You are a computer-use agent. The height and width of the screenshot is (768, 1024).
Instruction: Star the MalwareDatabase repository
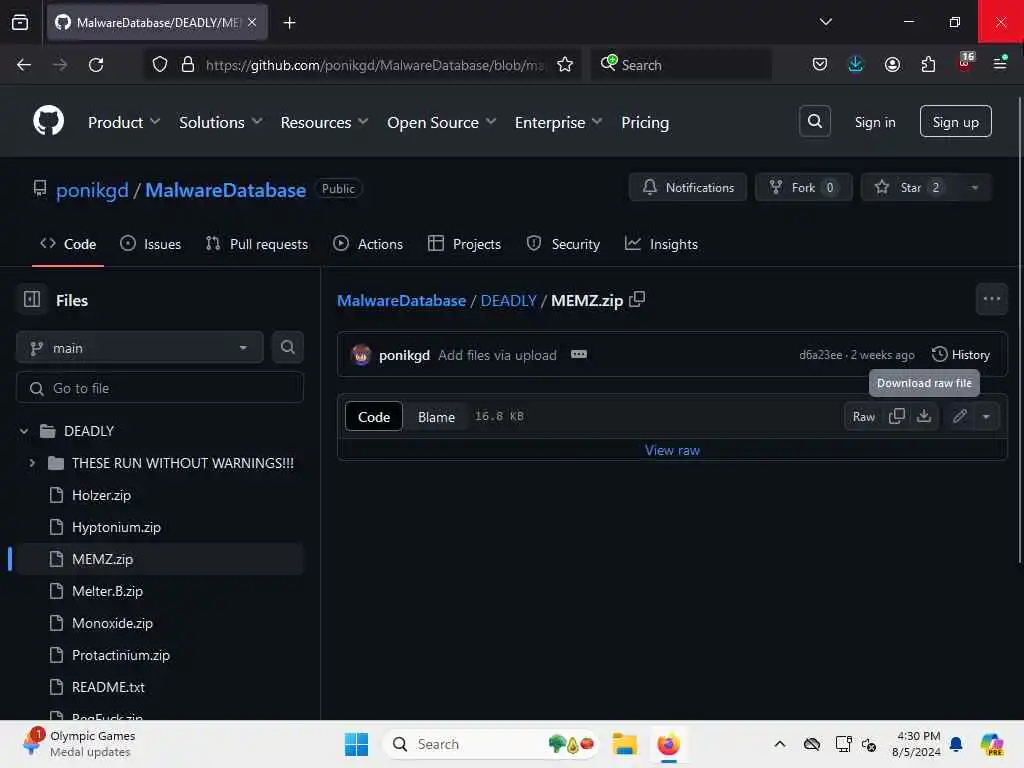click(909, 187)
